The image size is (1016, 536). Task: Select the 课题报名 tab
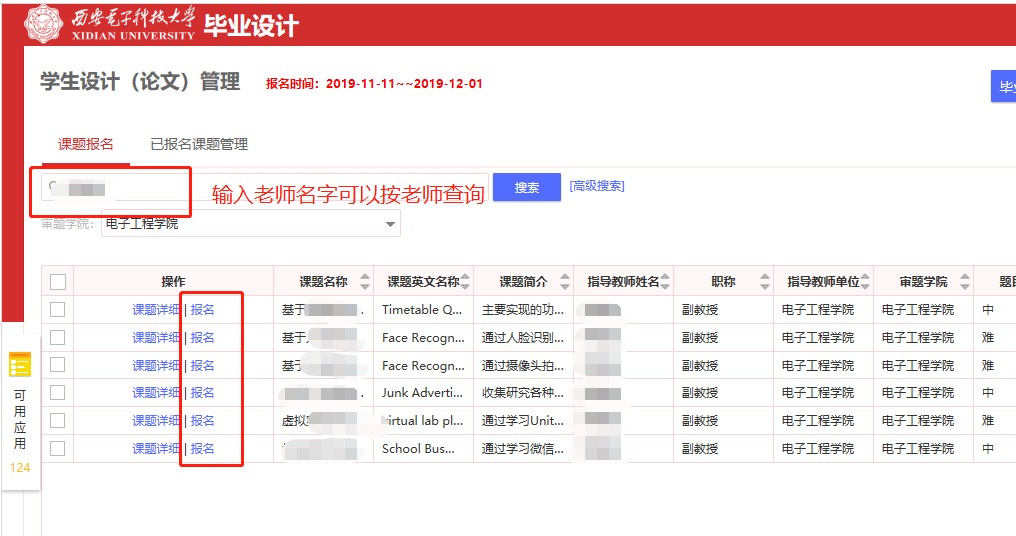(86, 144)
